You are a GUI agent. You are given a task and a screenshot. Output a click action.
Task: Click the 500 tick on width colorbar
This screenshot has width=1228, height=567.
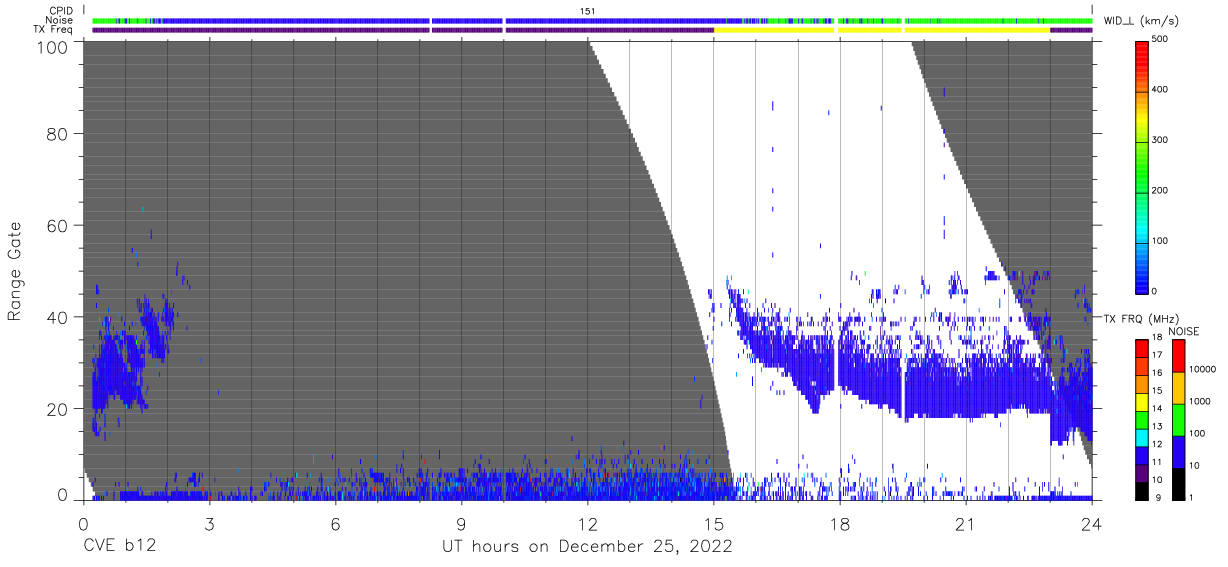click(x=1160, y=39)
